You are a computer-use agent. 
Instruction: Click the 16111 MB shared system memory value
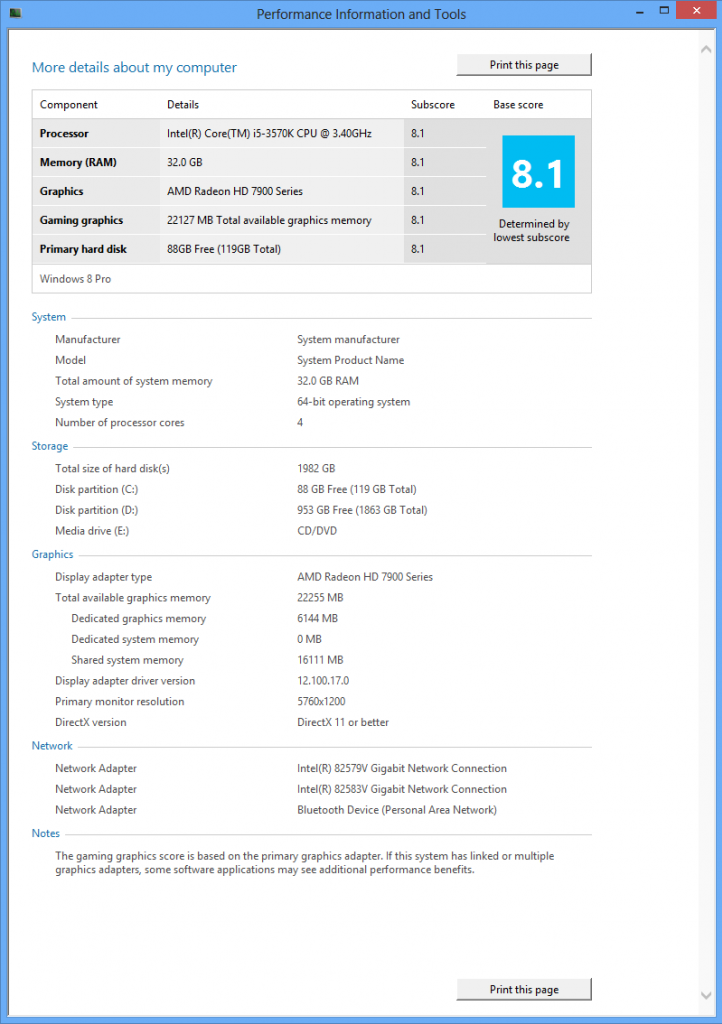pos(320,660)
